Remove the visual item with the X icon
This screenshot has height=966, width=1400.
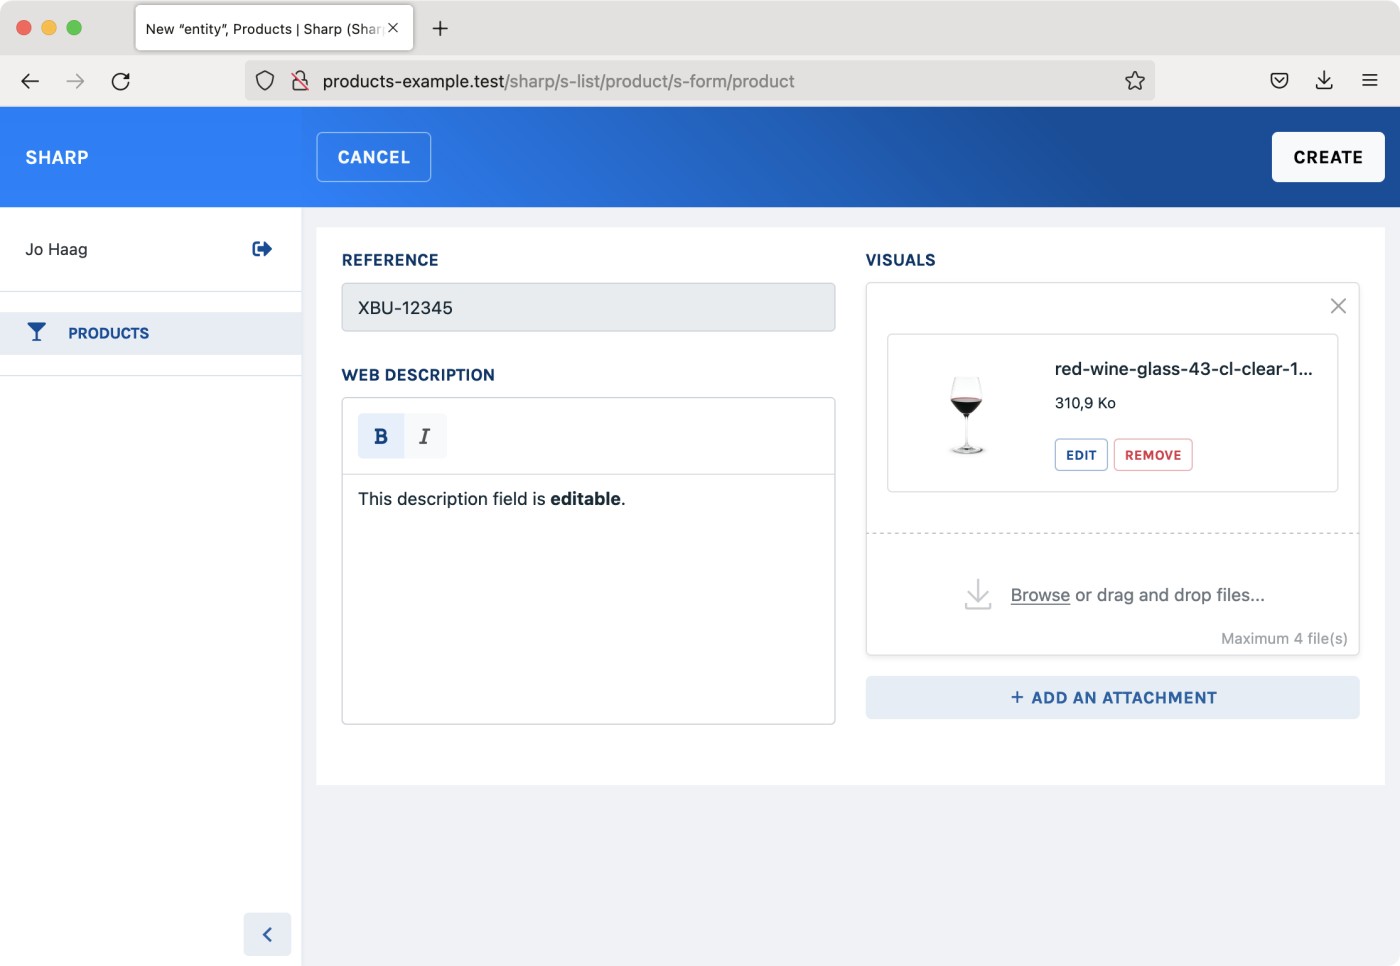tap(1338, 306)
